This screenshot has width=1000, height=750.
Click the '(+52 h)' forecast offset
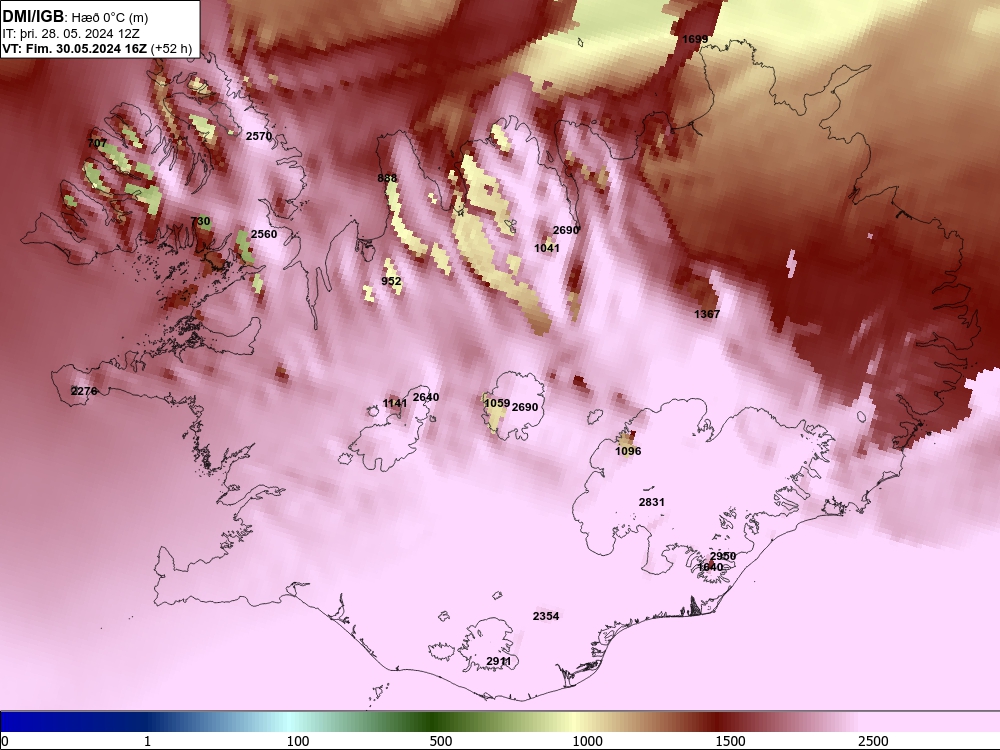pyautogui.click(x=172, y=48)
